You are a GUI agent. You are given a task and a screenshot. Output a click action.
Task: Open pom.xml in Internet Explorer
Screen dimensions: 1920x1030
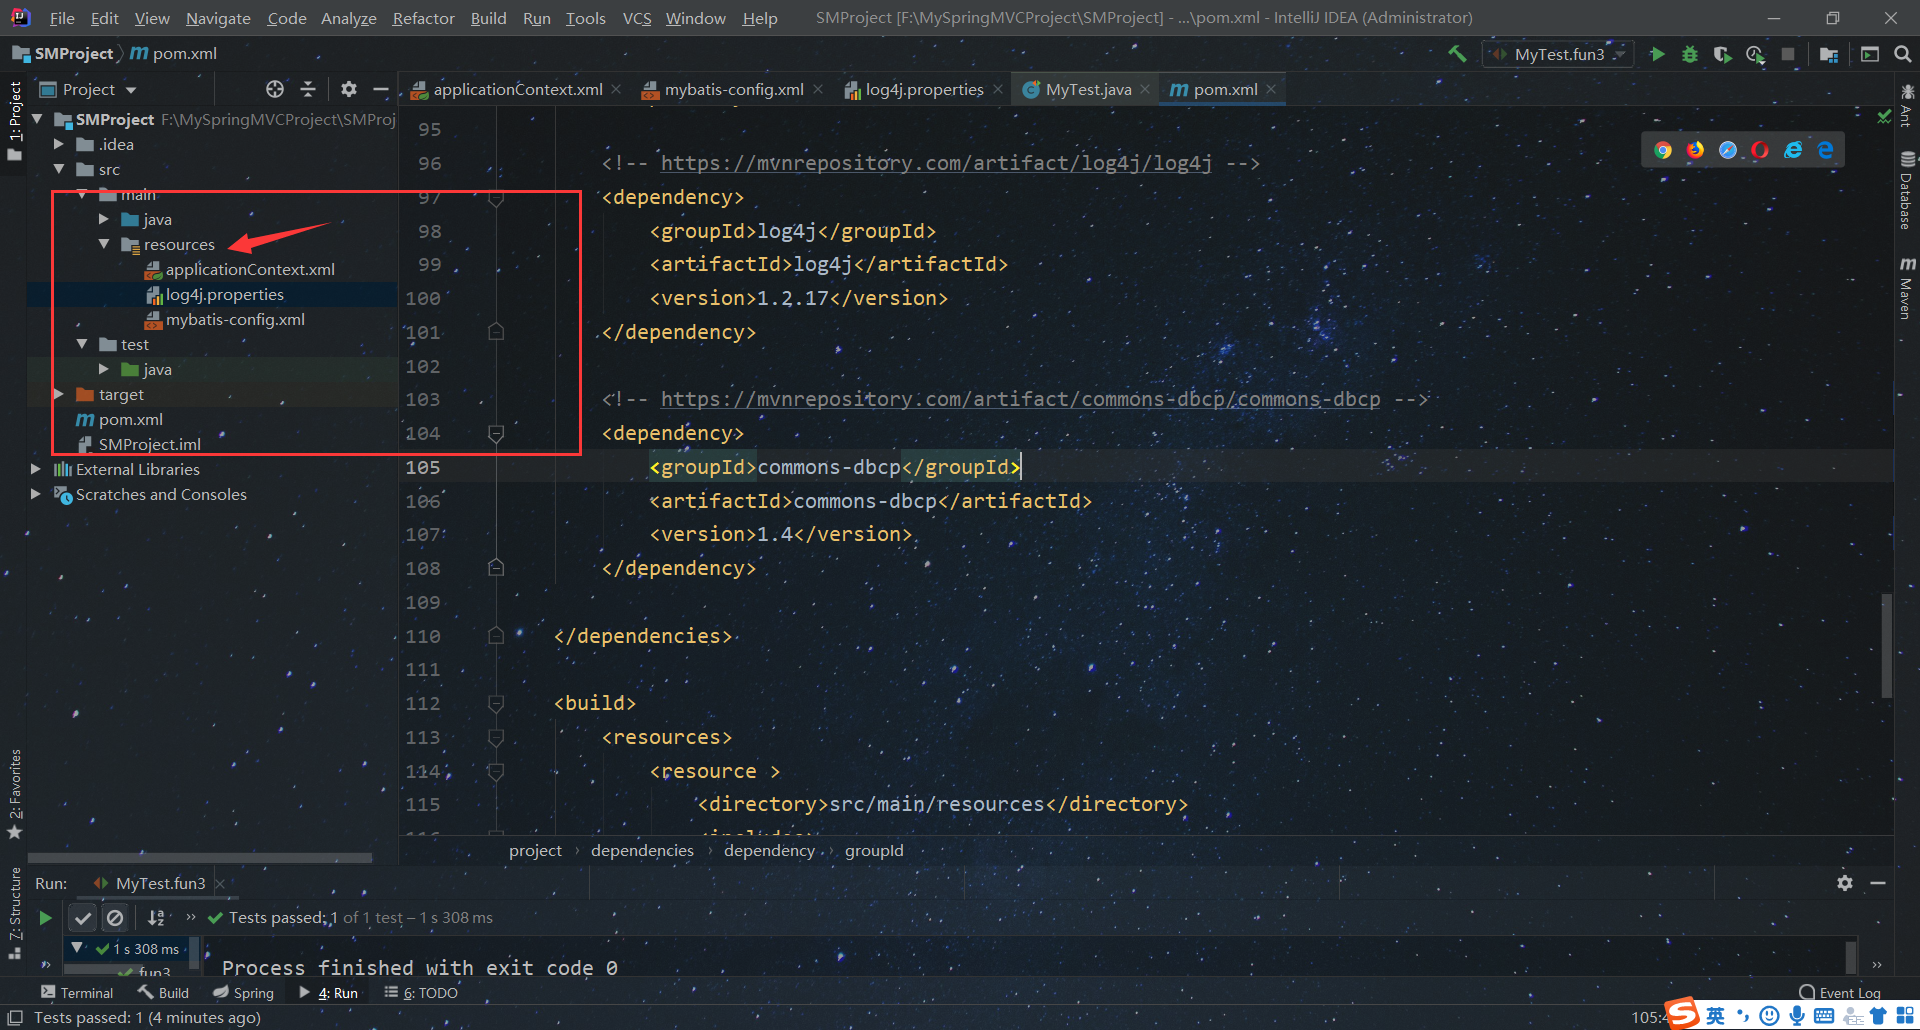pyautogui.click(x=1793, y=150)
